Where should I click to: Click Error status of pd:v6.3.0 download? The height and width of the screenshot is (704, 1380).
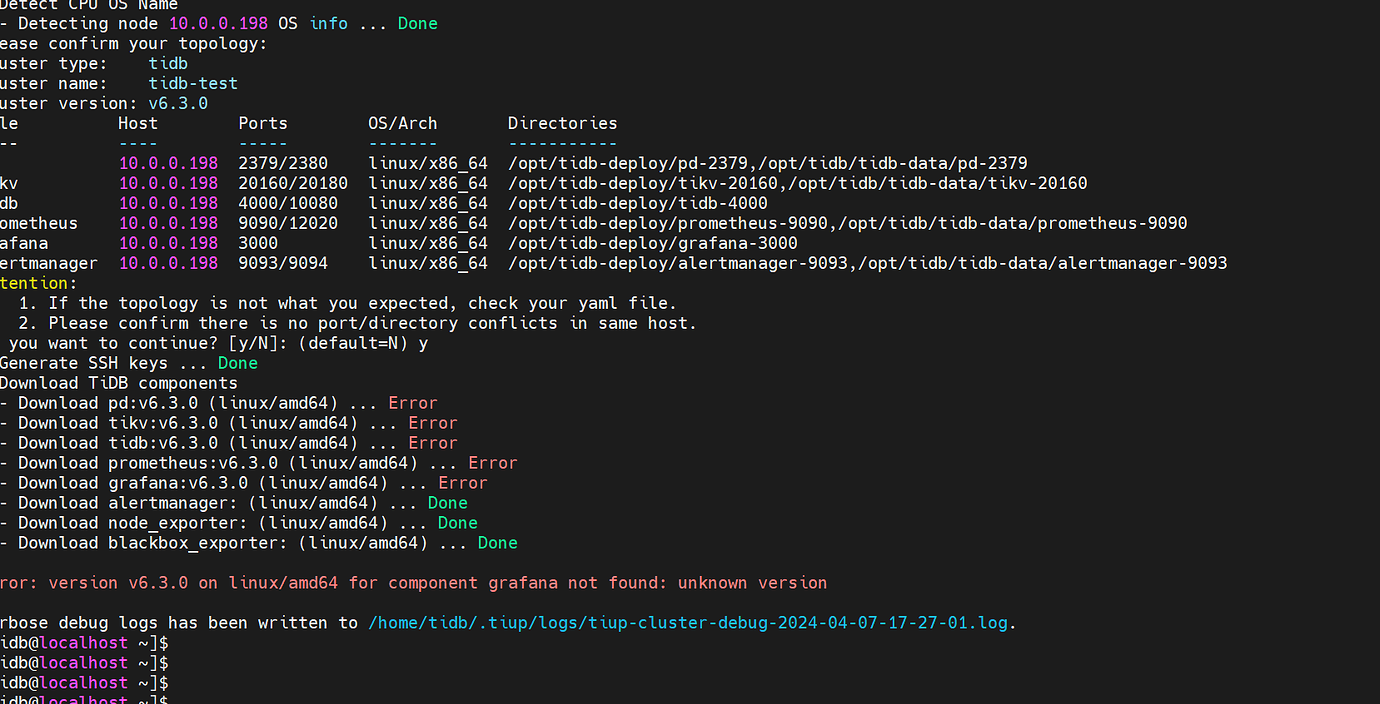coord(413,404)
